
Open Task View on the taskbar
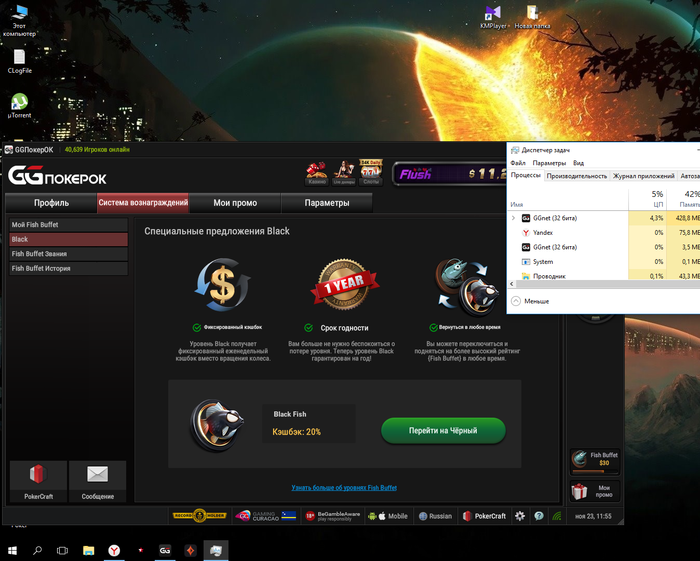62,551
